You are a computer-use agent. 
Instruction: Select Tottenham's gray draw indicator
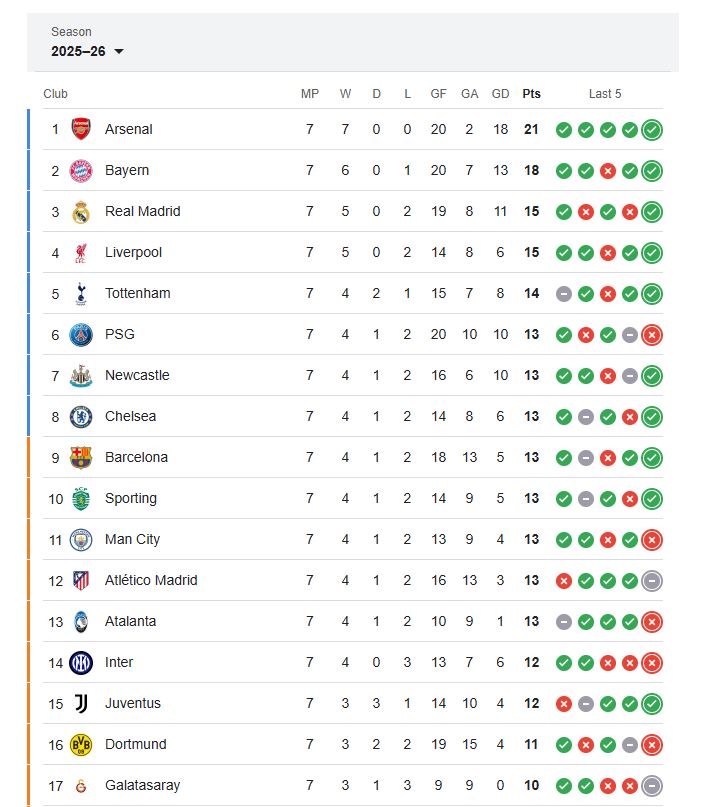point(562,293)
